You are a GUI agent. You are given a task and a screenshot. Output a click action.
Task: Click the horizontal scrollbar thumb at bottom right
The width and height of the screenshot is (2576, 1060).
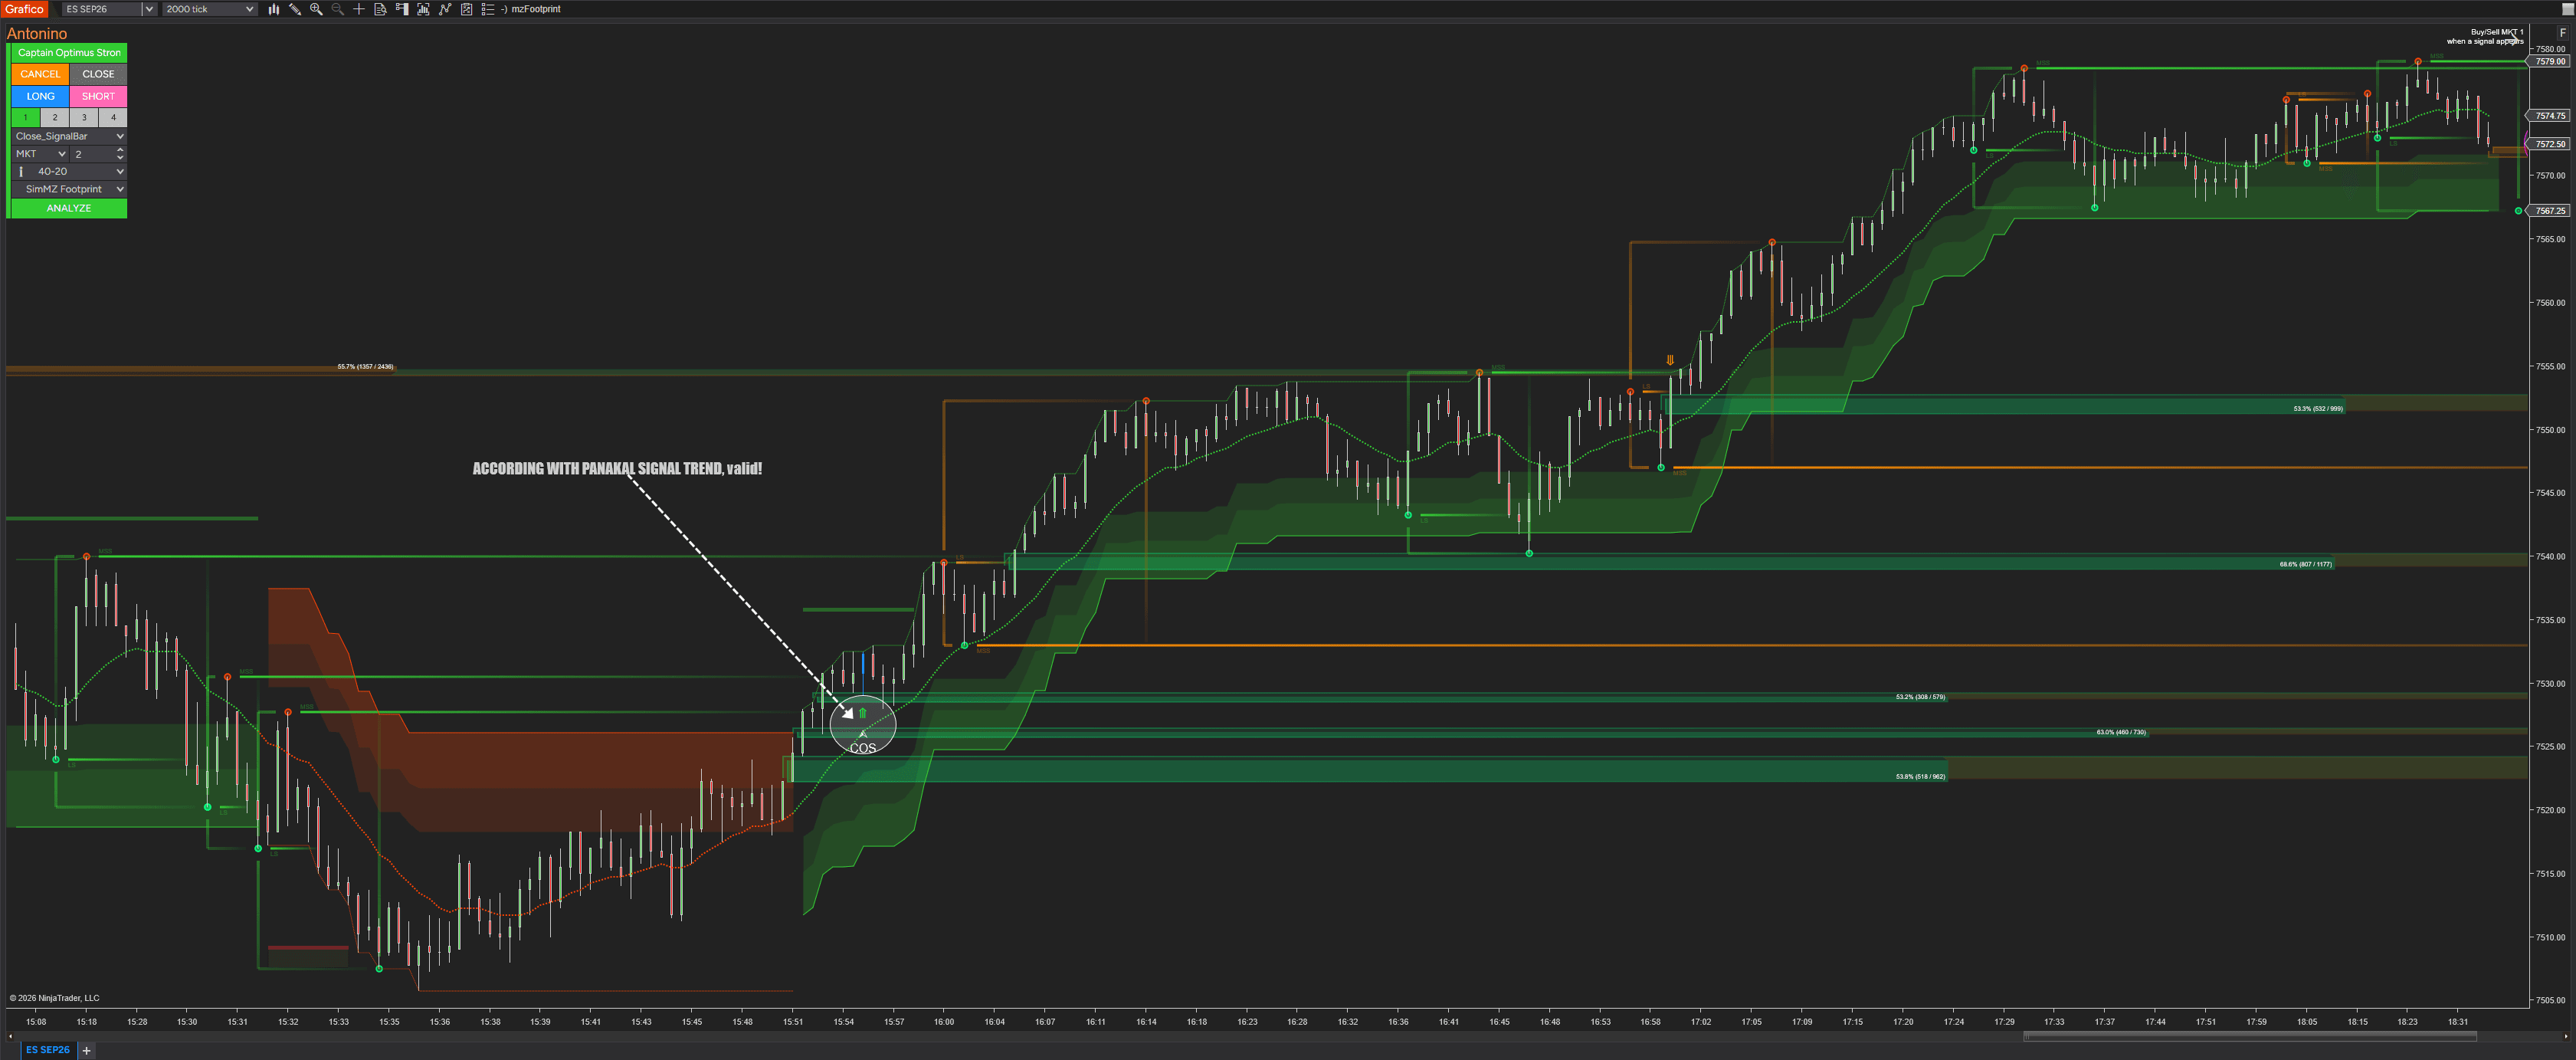pyautogui.click(x=2250, y=1037)
